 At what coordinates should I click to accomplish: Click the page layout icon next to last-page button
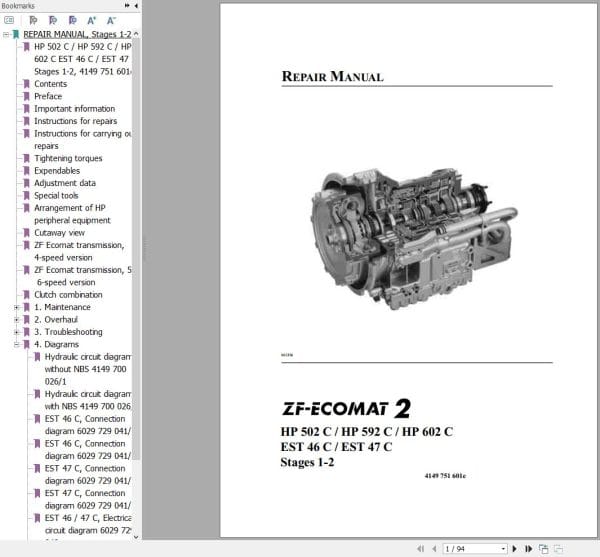click(543, 549)
